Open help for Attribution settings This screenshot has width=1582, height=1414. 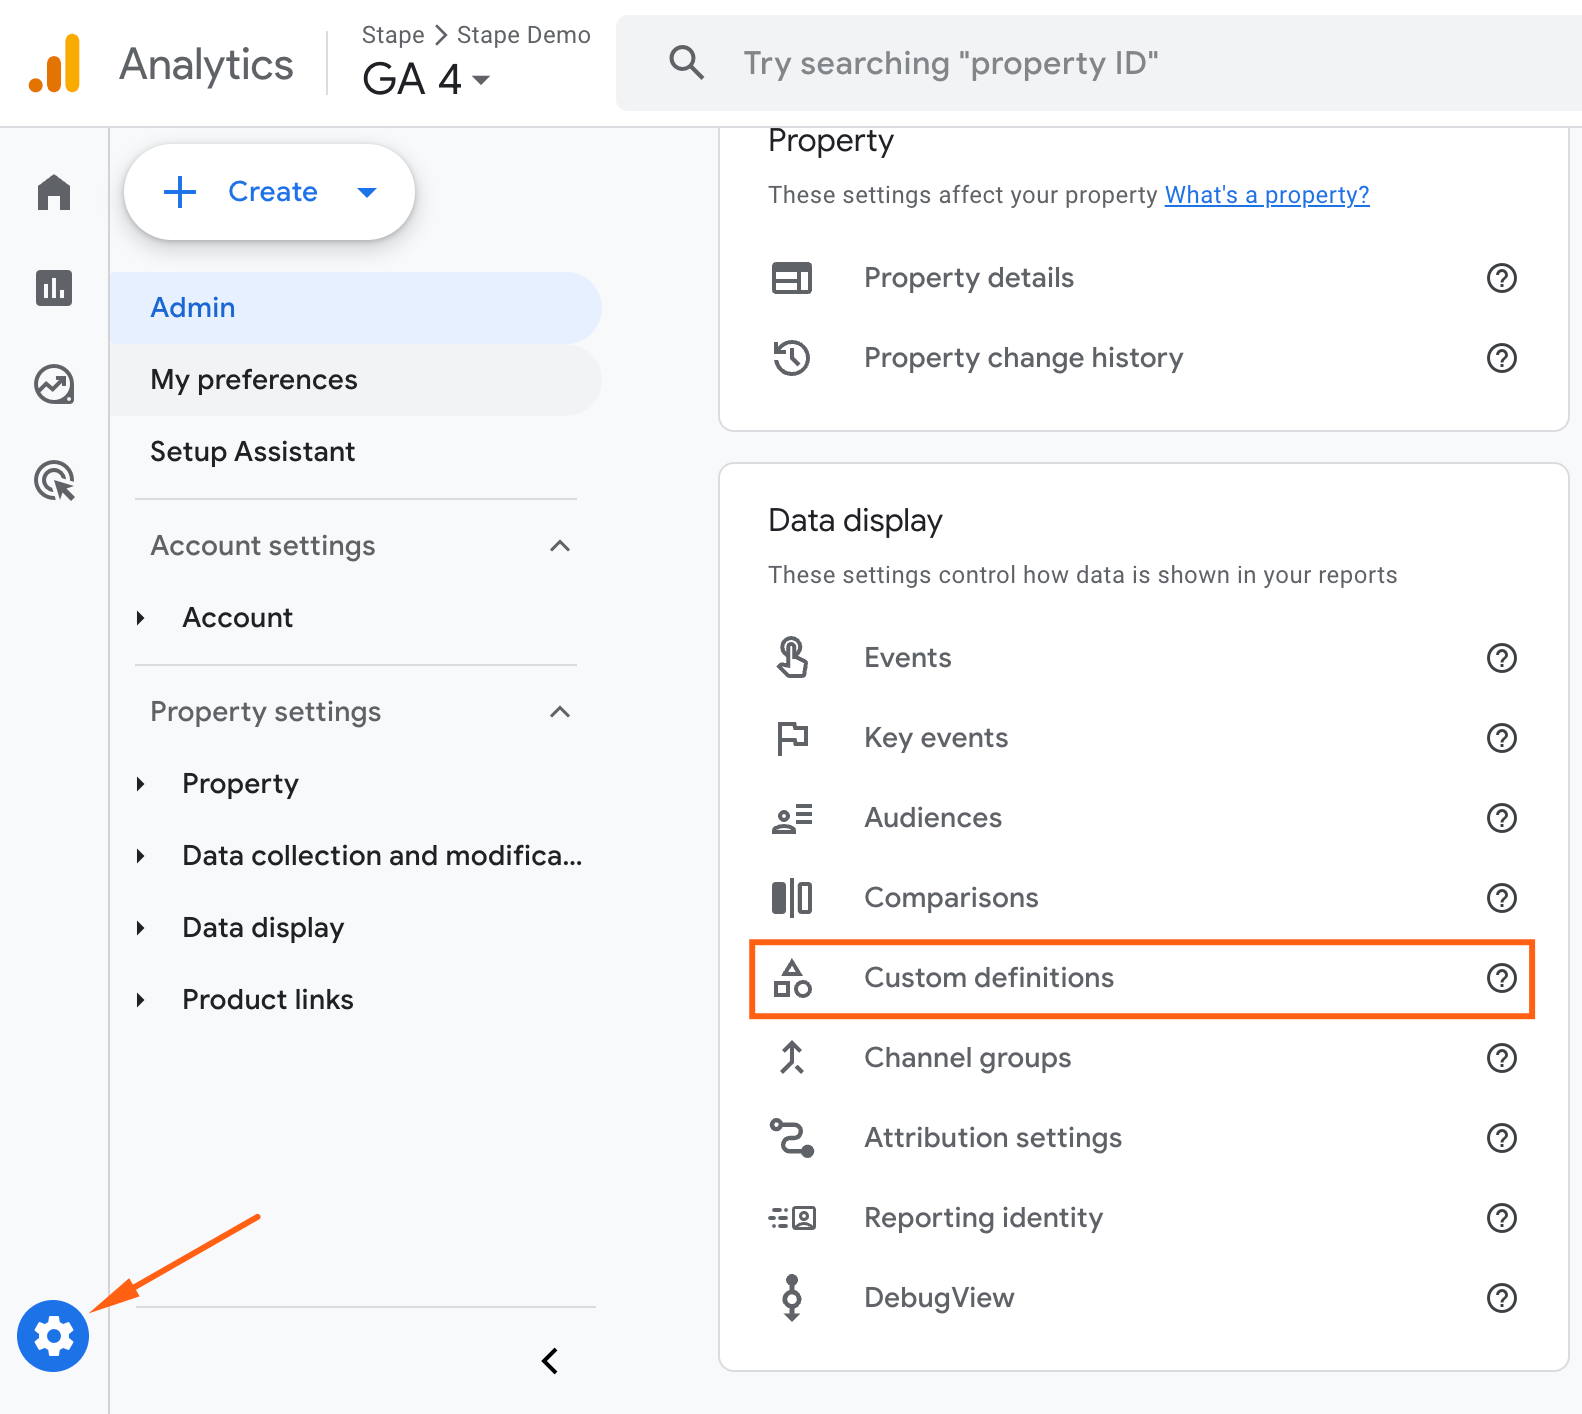[1502, 1138]
